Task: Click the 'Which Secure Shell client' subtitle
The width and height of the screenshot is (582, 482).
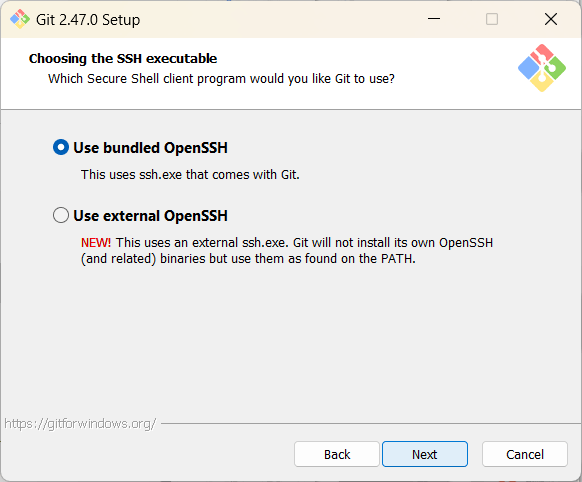Action: (x=221, y=79)
